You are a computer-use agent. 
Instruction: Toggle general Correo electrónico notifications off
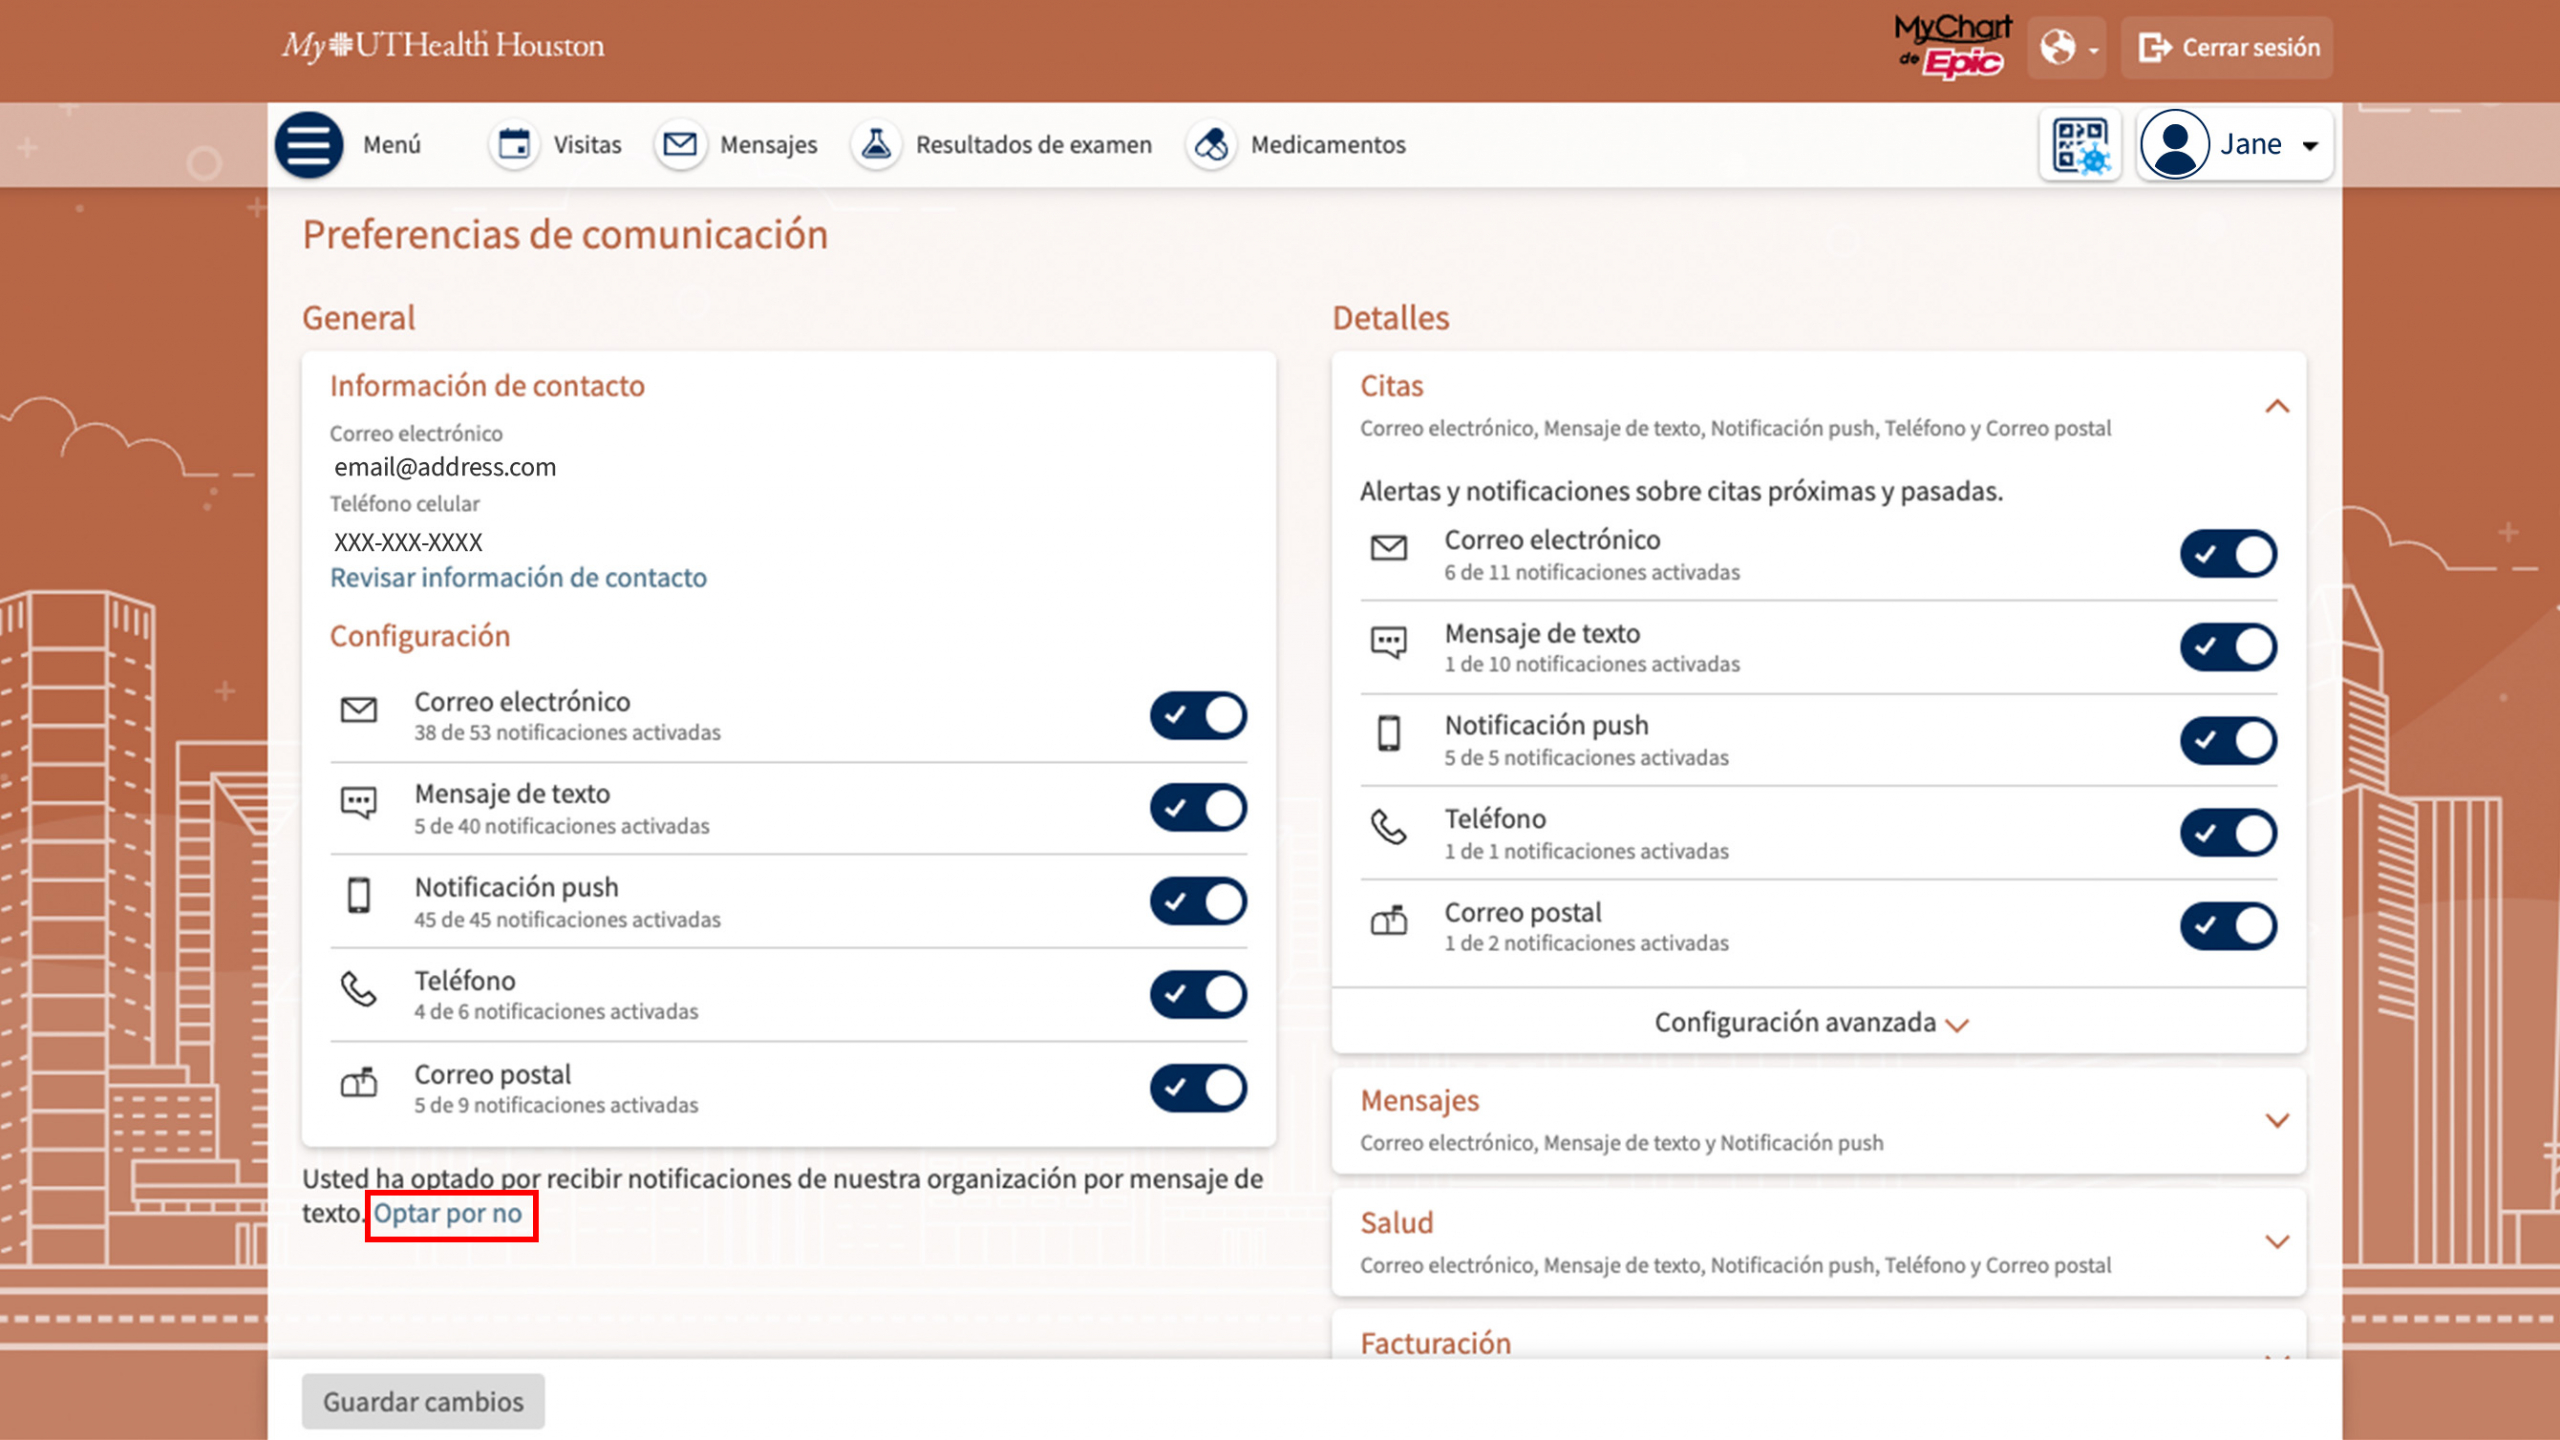pyautogui.click(x=1197, y=716)
